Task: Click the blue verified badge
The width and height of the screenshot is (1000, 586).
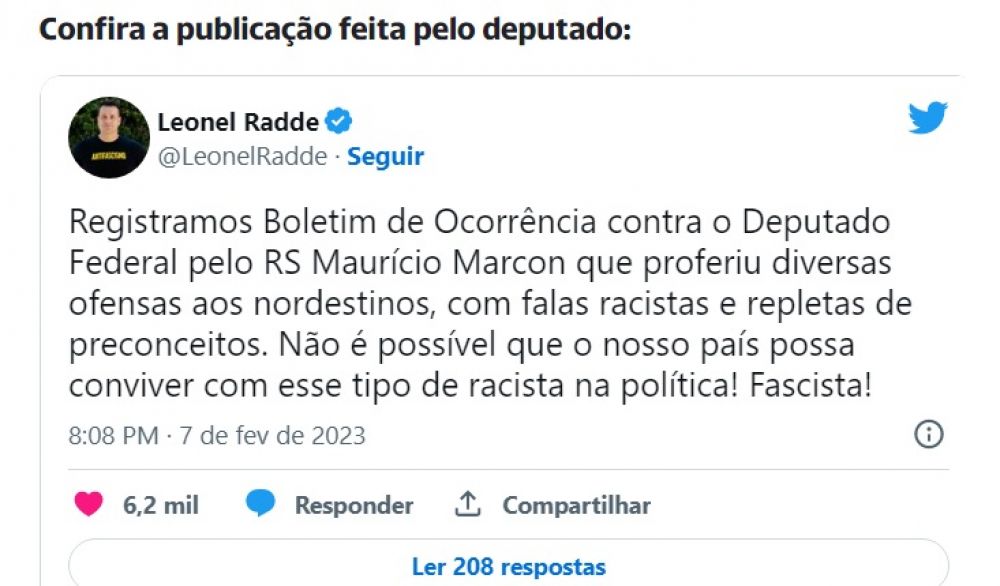Action: pos(339,123)
